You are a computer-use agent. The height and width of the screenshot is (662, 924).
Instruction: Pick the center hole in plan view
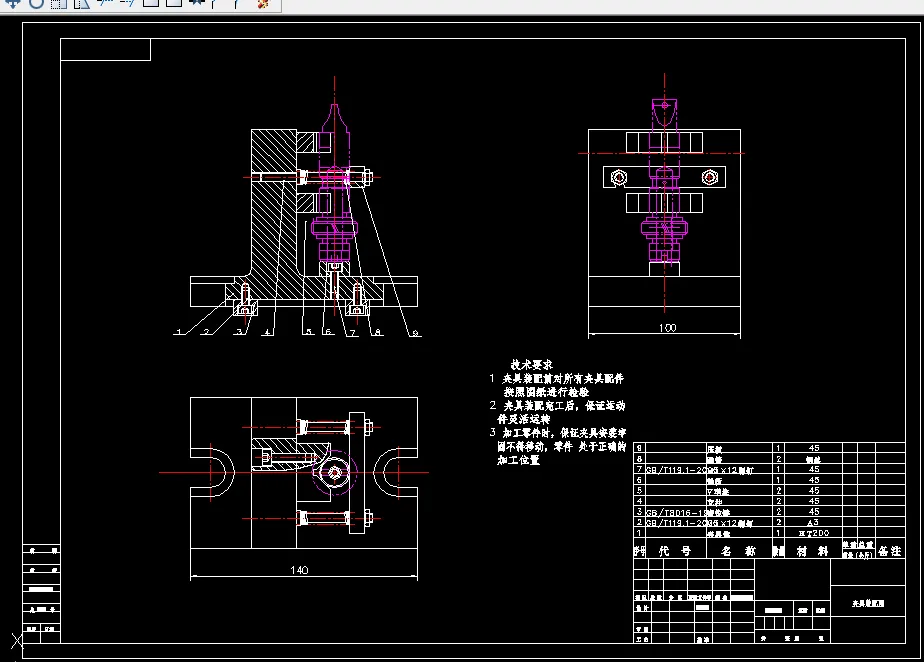(x=335, y=472)
